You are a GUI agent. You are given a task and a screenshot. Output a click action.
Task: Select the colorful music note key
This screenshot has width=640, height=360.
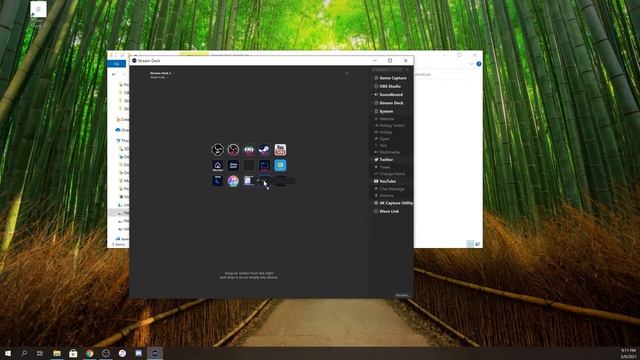[x=233, y=181]
